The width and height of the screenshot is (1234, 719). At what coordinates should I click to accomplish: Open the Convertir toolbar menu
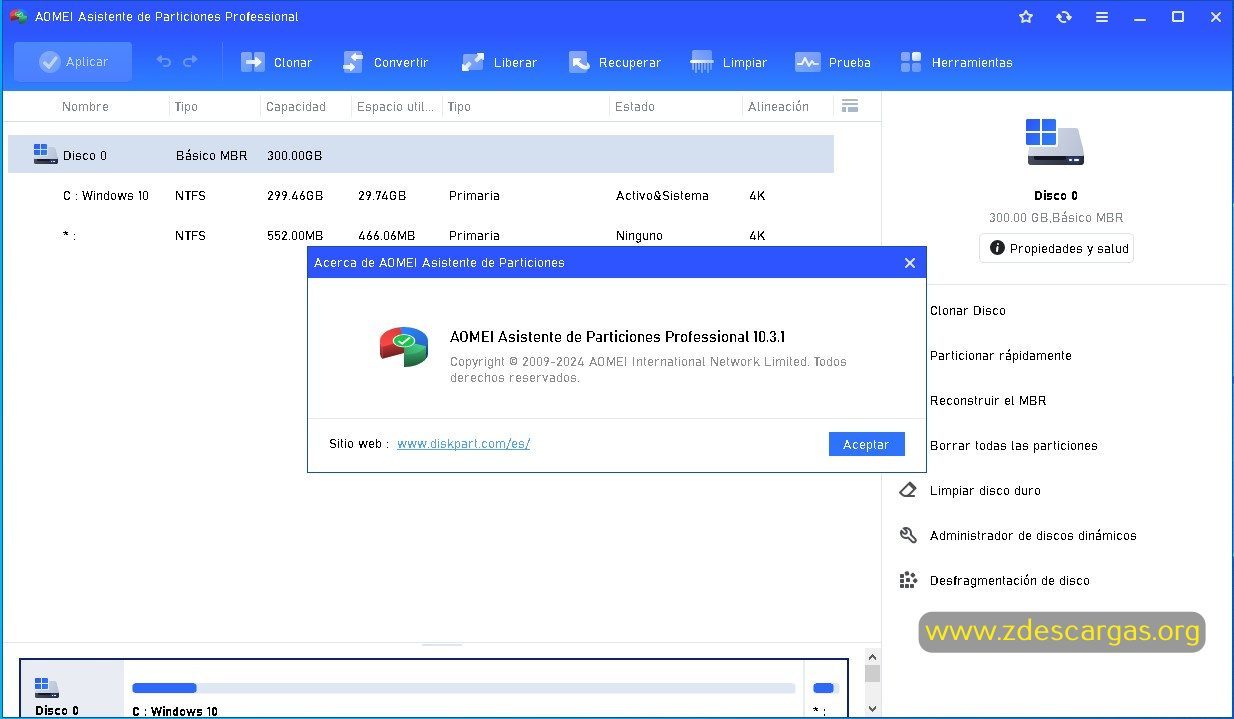[385, 62]
